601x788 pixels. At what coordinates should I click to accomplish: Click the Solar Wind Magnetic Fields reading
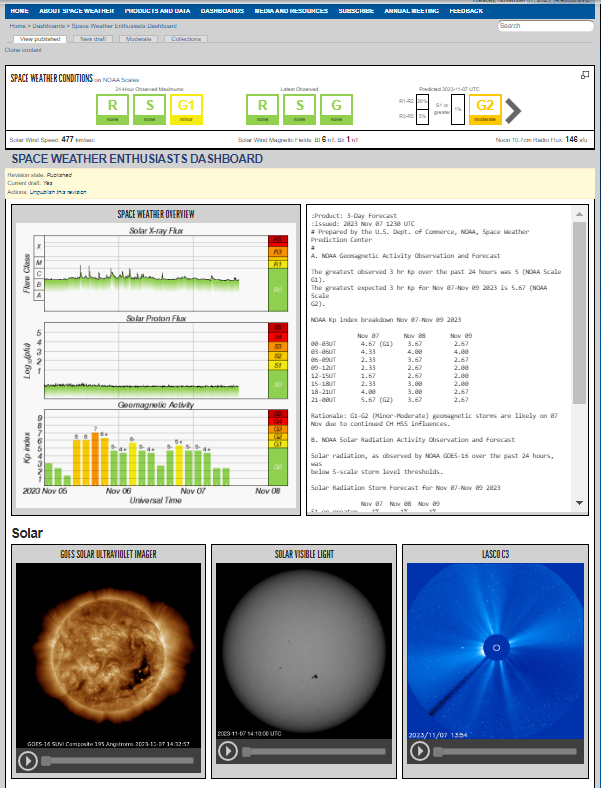[x=298, y=140]
